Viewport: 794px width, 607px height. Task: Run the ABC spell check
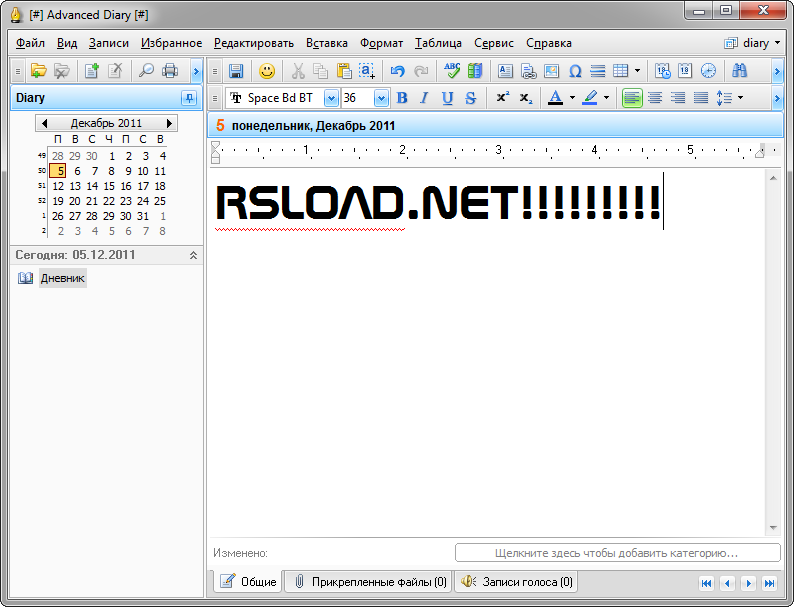coord(452,71)
